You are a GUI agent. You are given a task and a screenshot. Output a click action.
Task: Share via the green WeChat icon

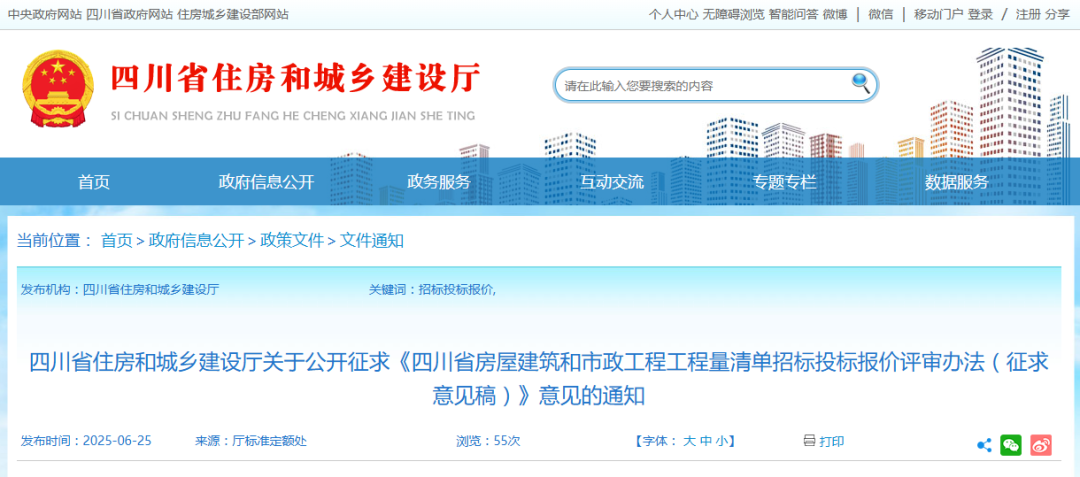1011,445
